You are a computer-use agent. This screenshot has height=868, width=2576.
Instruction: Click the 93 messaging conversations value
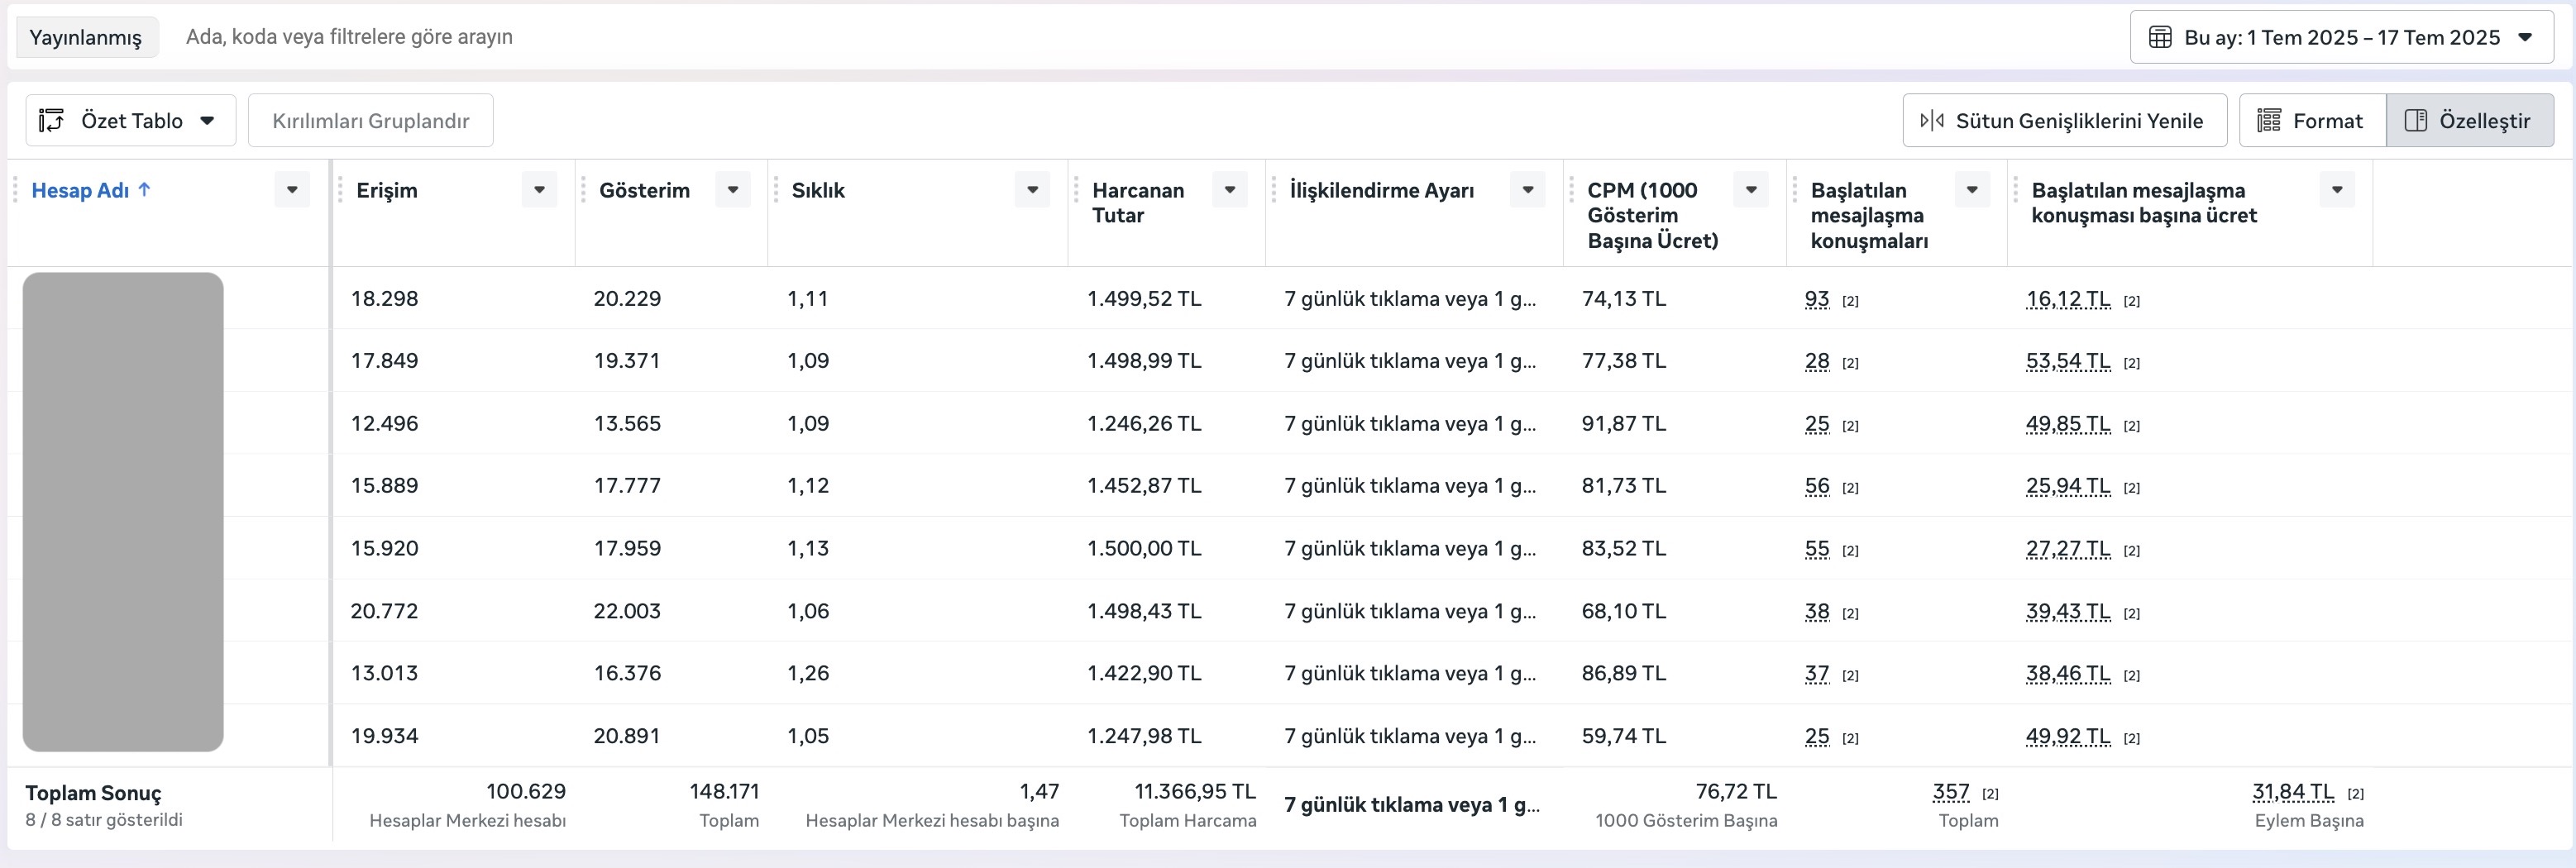1817,299
